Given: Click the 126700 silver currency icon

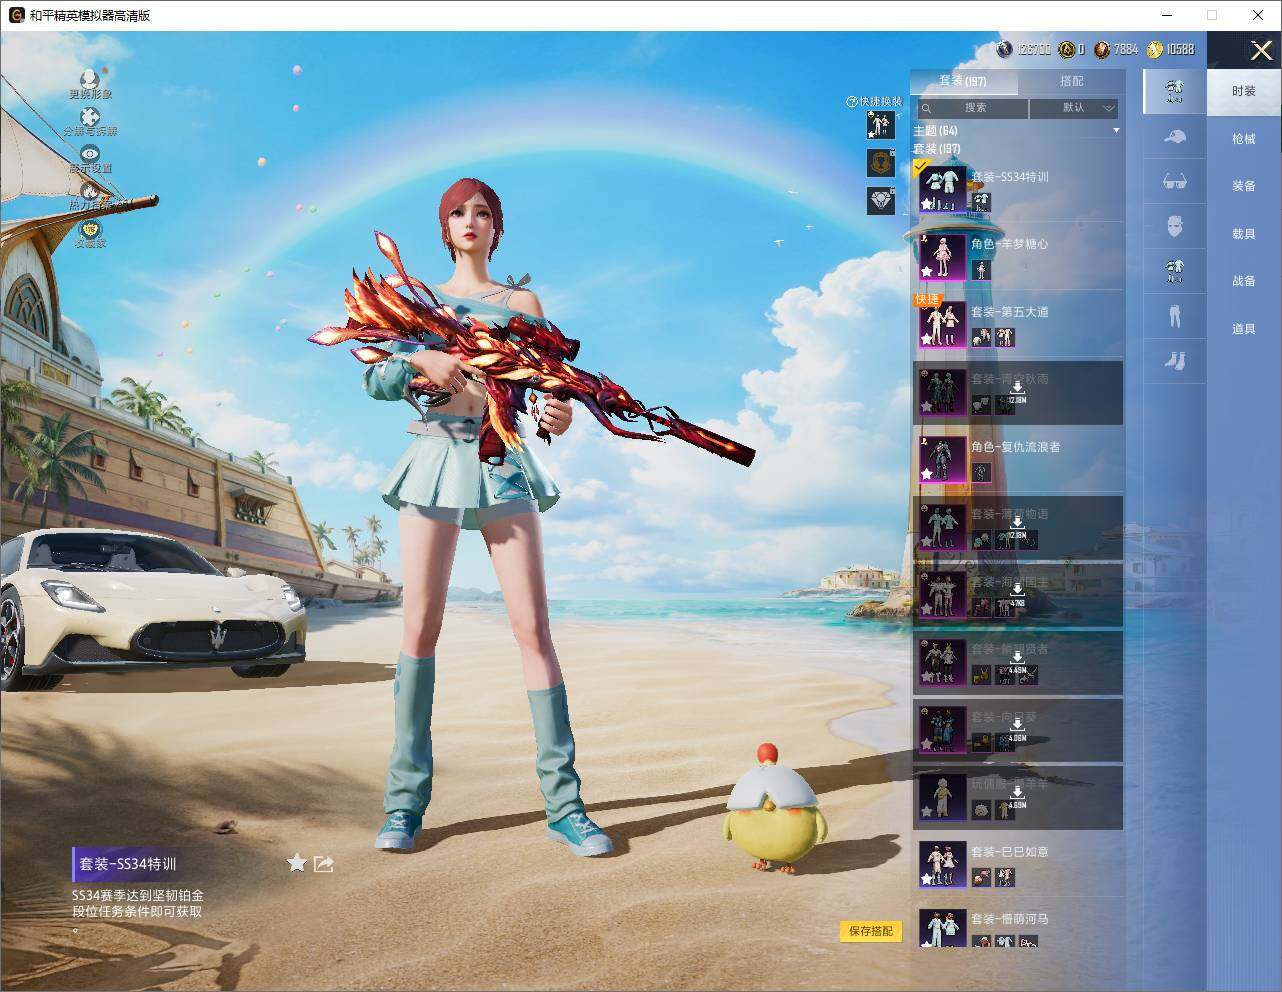Looking at the screenshot, I should 1005,49.
